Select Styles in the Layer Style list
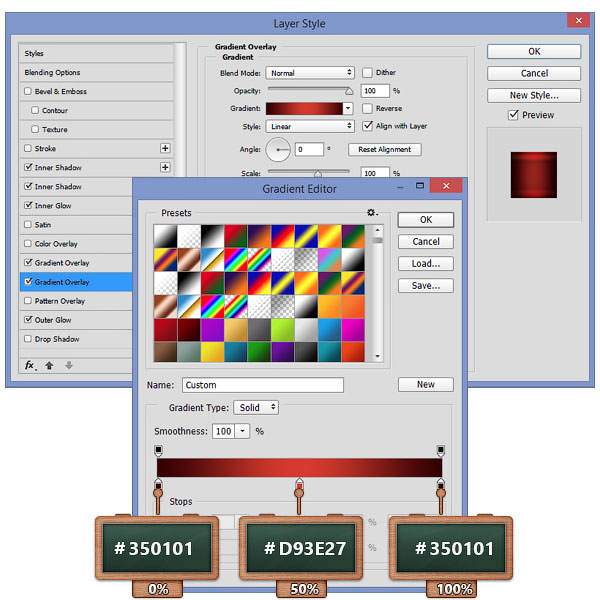Screen dimensions: 600x600 [96, 53]
